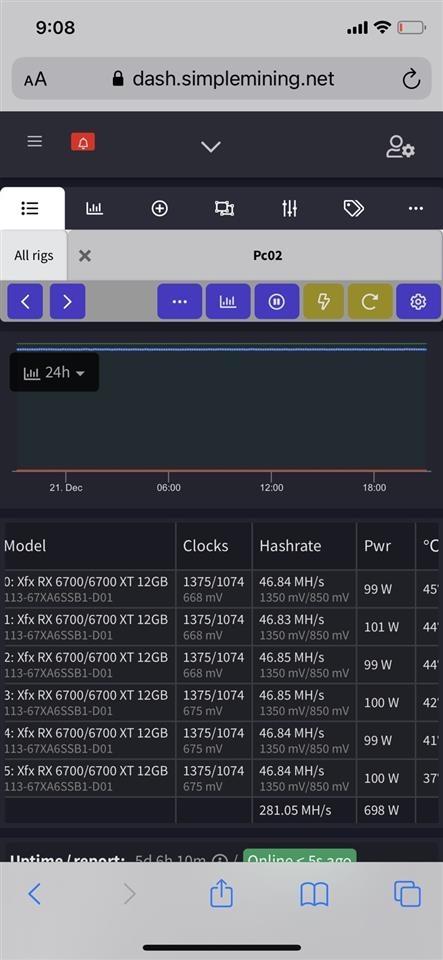Viewport: 443px width, 960px height.
Task: Open the tags tab icon
Action: click(x=354, y=209)
